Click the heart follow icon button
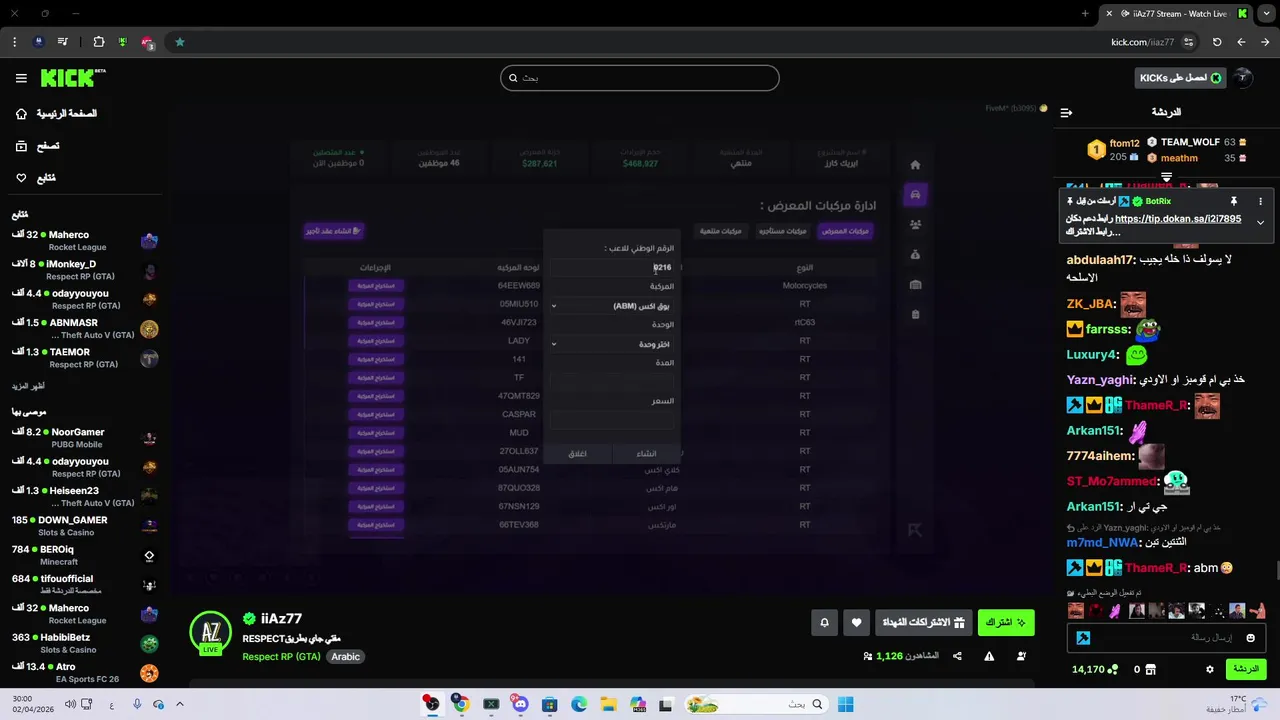Image resolution: width=1280 pixels, height=720 pixels. coord(856,622)
